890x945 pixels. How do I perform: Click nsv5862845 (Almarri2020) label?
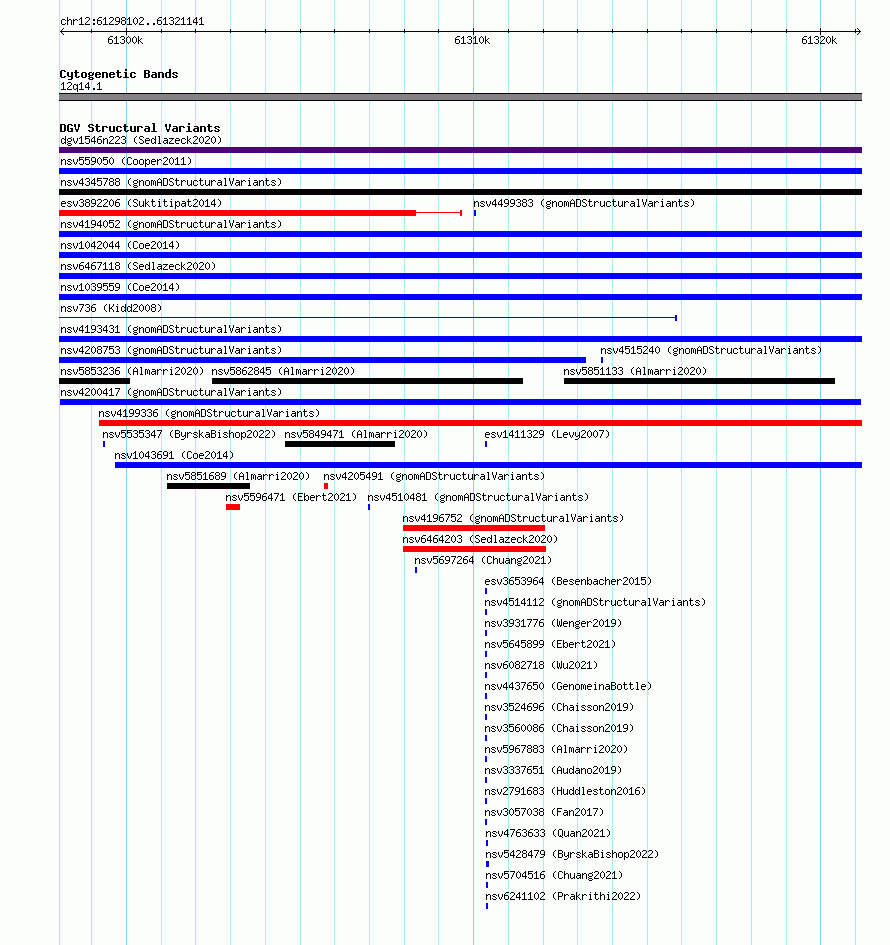[x=283, y=372]
